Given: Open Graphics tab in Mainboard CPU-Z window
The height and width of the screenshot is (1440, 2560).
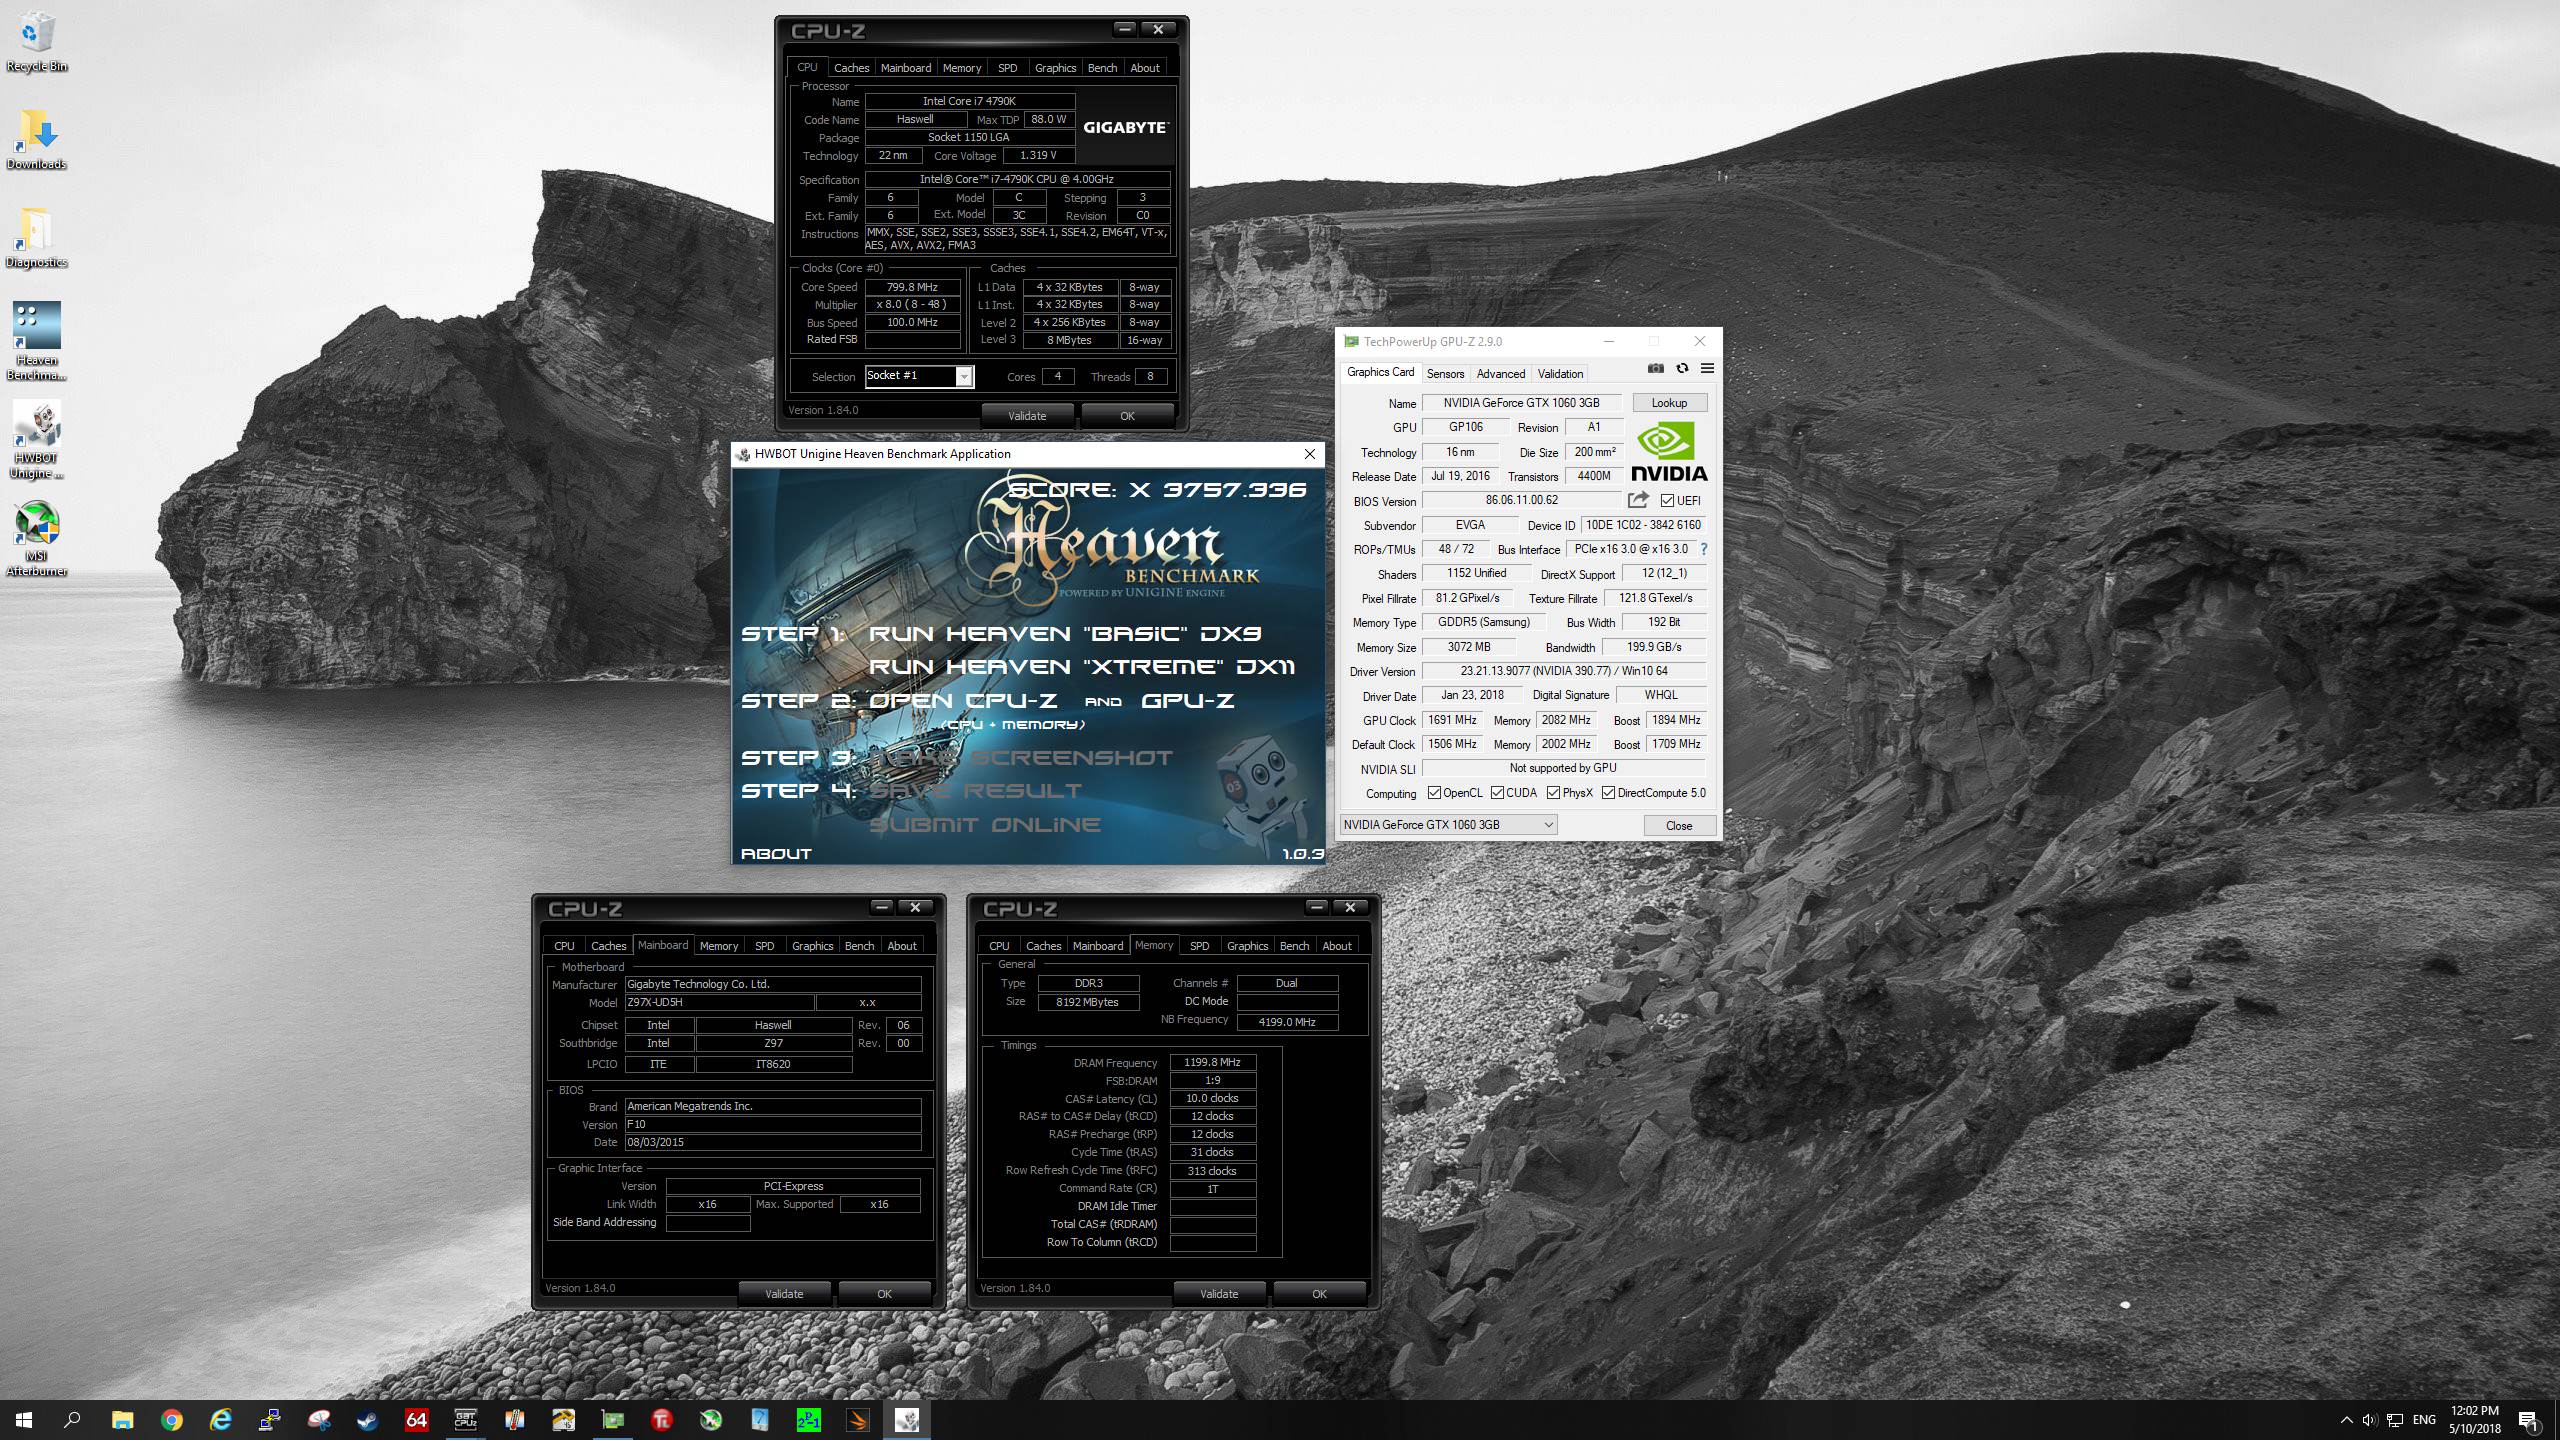Looking at the screenshot, I should (812, 946).
